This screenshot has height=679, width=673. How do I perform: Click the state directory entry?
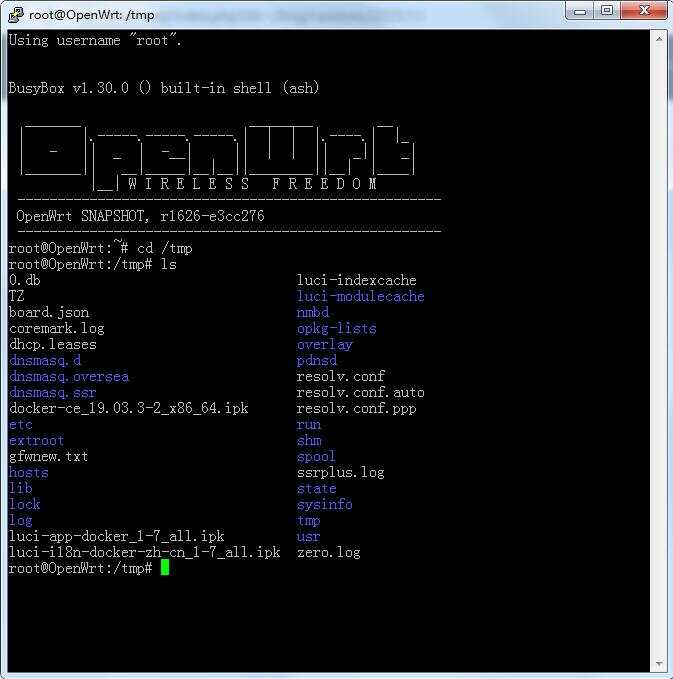[x=317, y=488]
